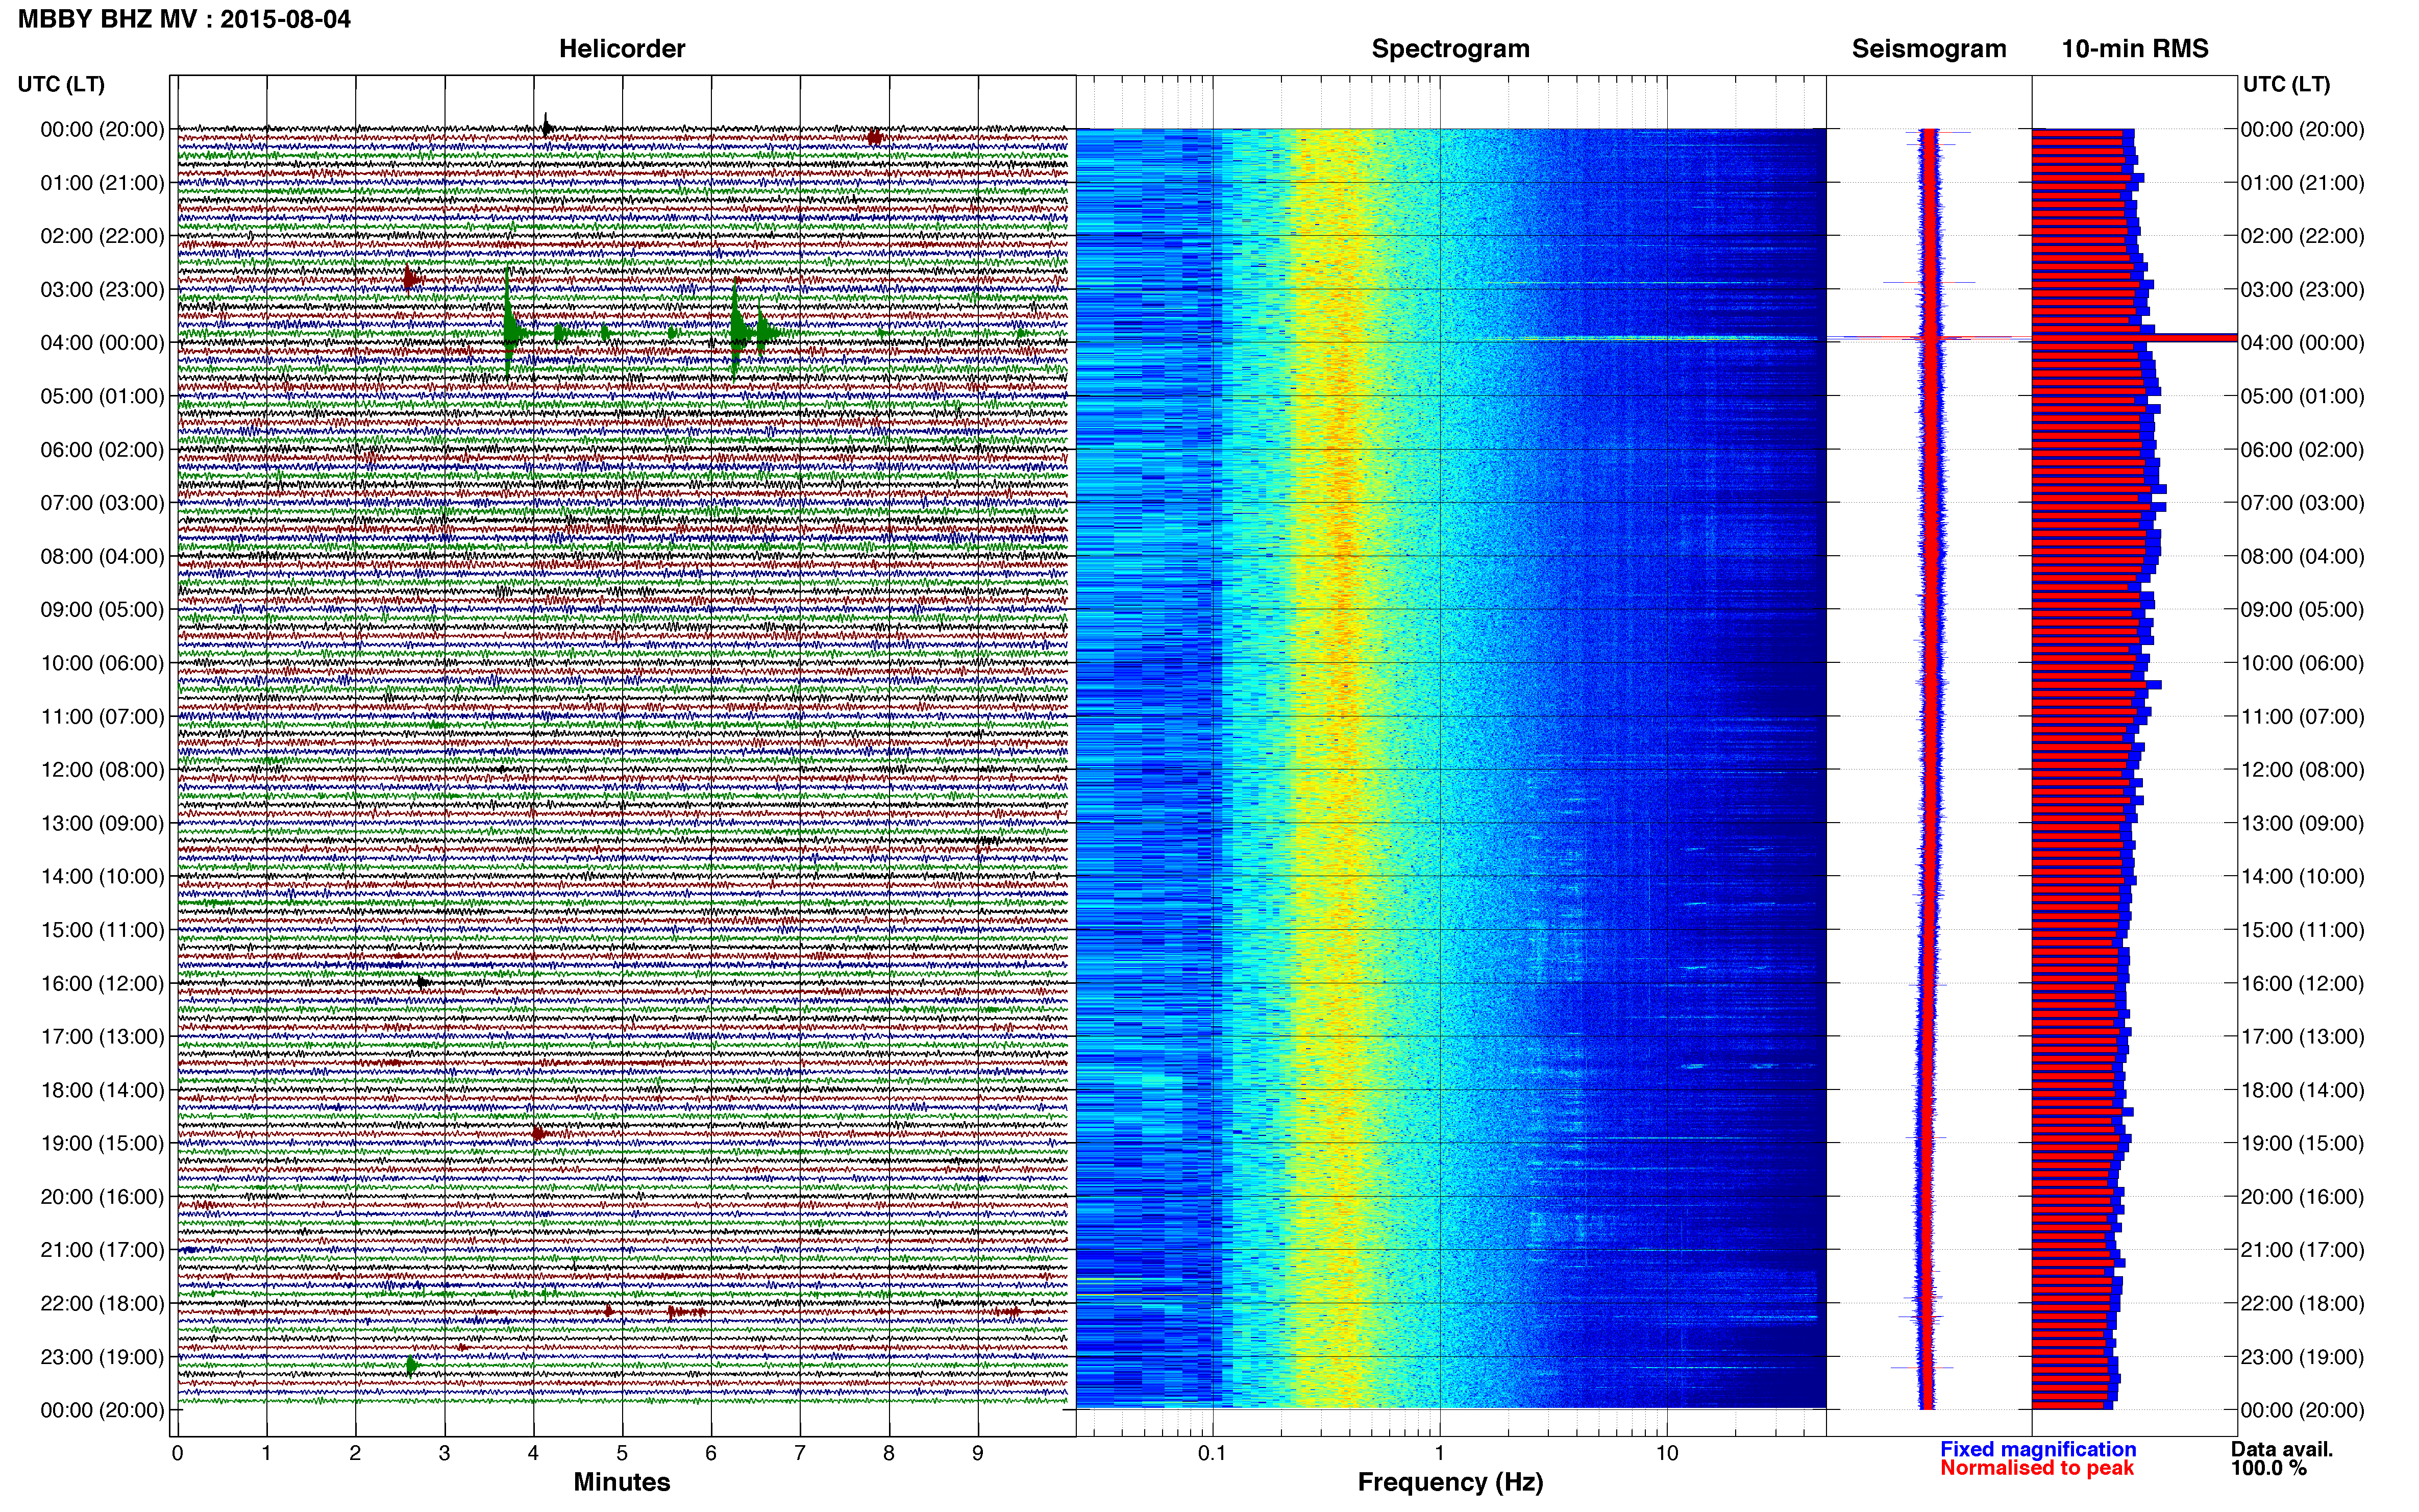Click the green event marker after 23:00 on Helicorder
This screenshot has width=2419, height=1512.
[412, 1365]
